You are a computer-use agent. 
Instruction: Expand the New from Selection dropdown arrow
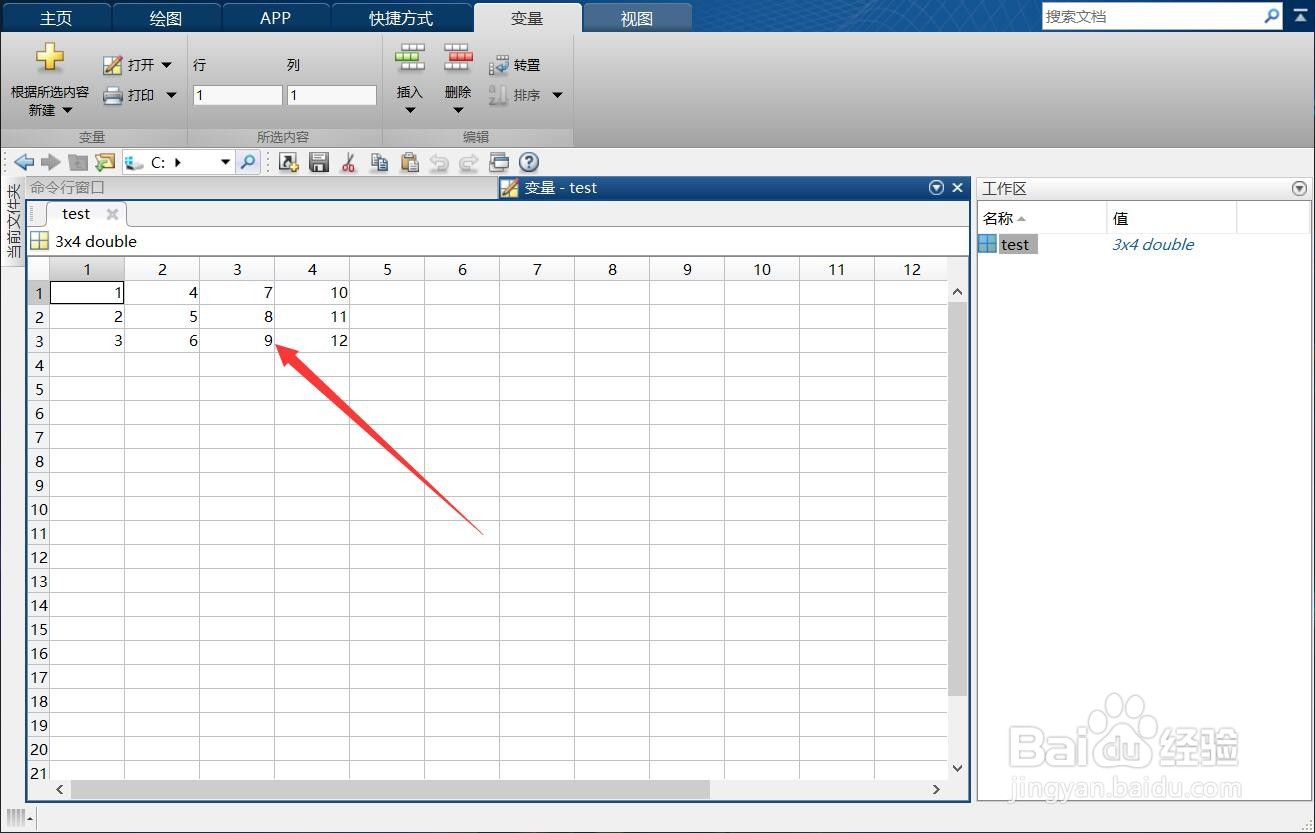[67, 110]
